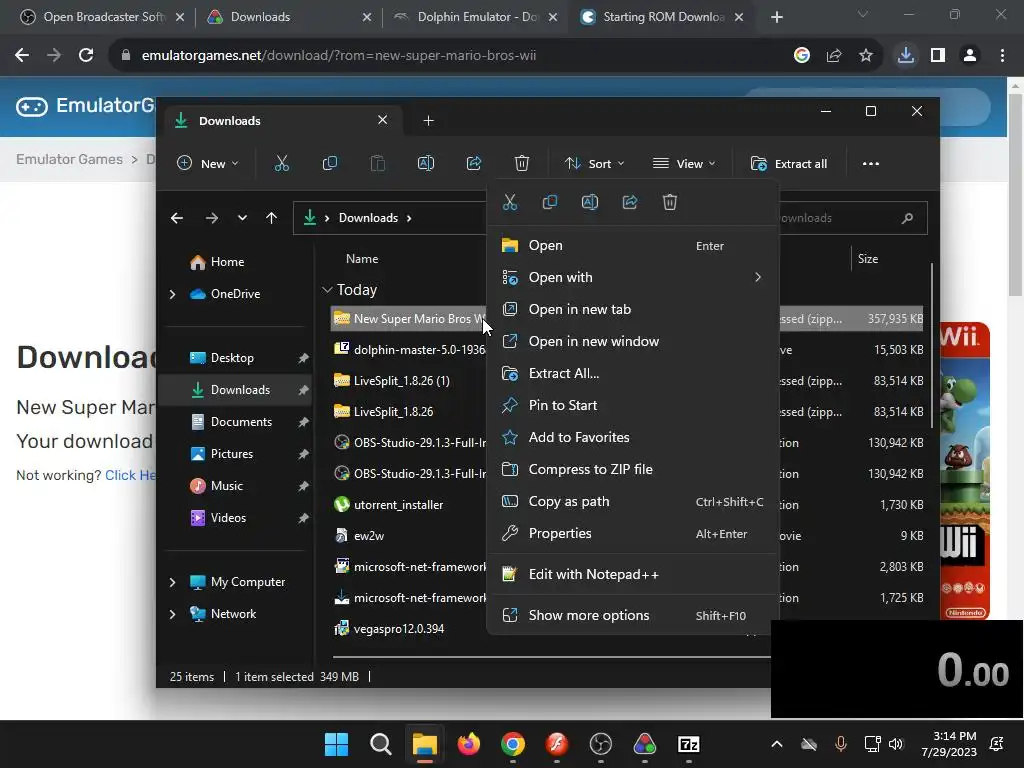Click Delete icon atop context menu
The width and height of the screenshot is (1024, 768).
670,202
